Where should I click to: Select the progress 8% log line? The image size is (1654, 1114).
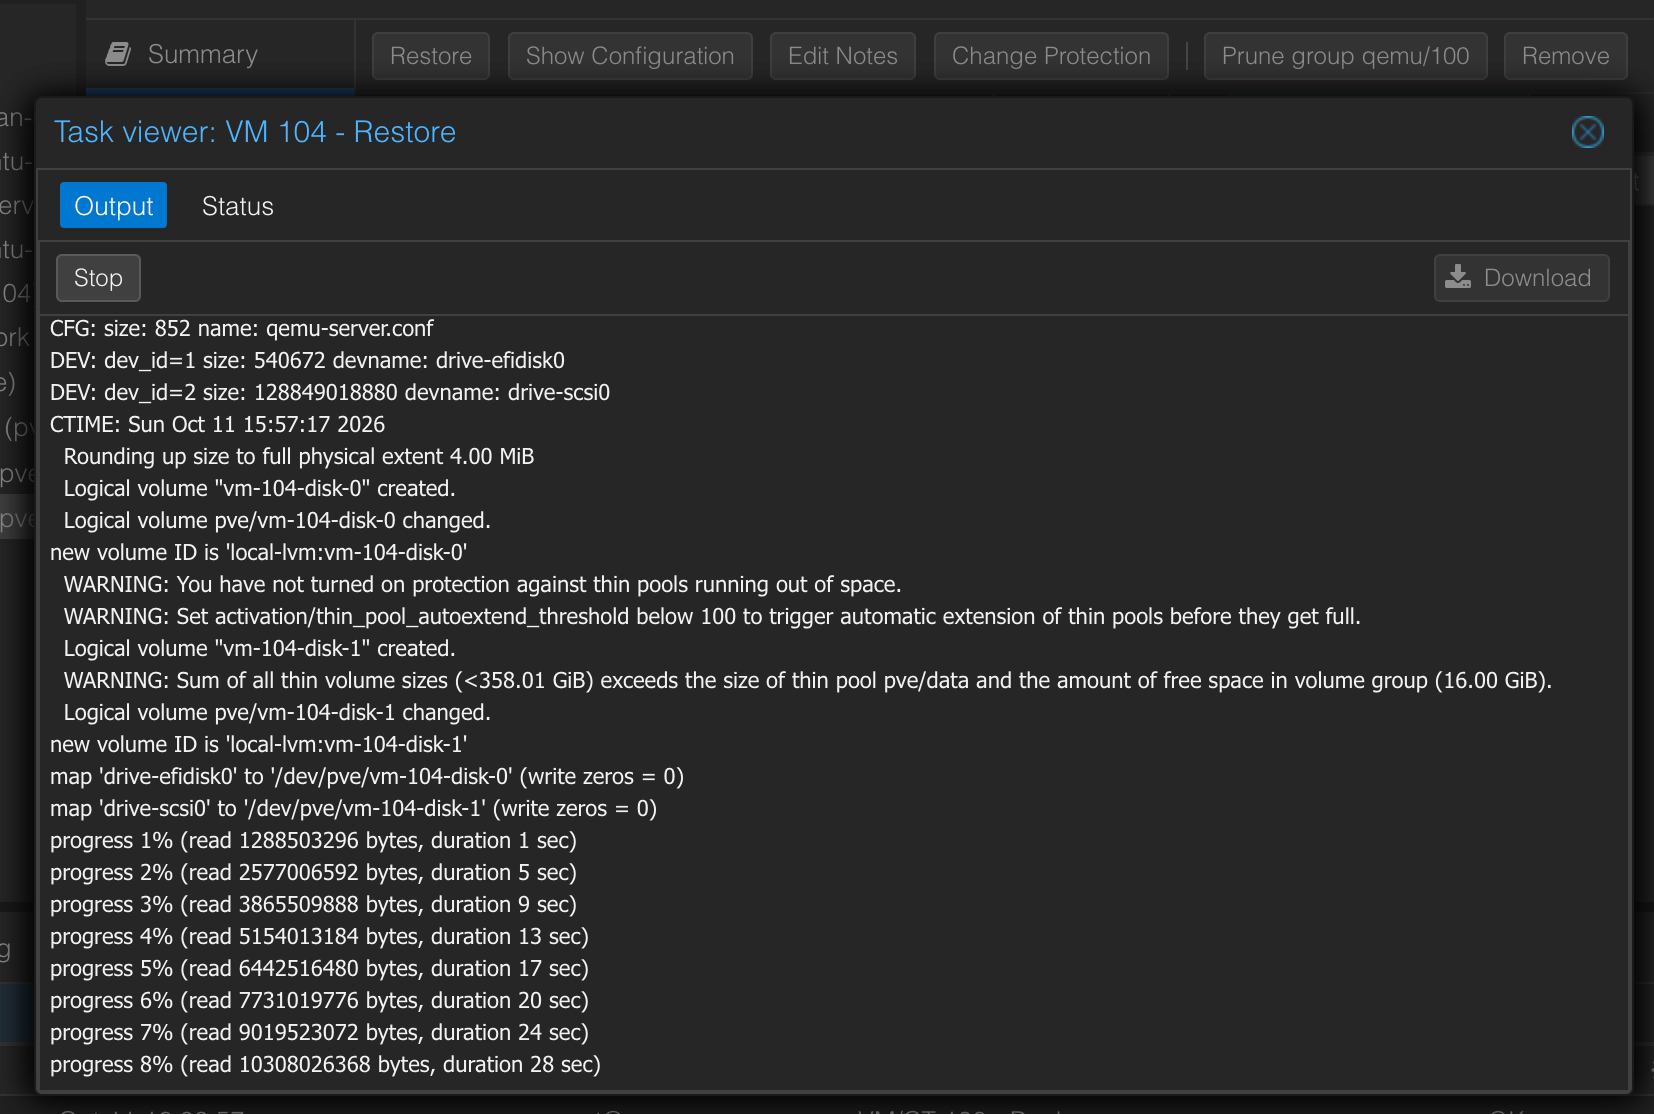[x=325, y=1064]
